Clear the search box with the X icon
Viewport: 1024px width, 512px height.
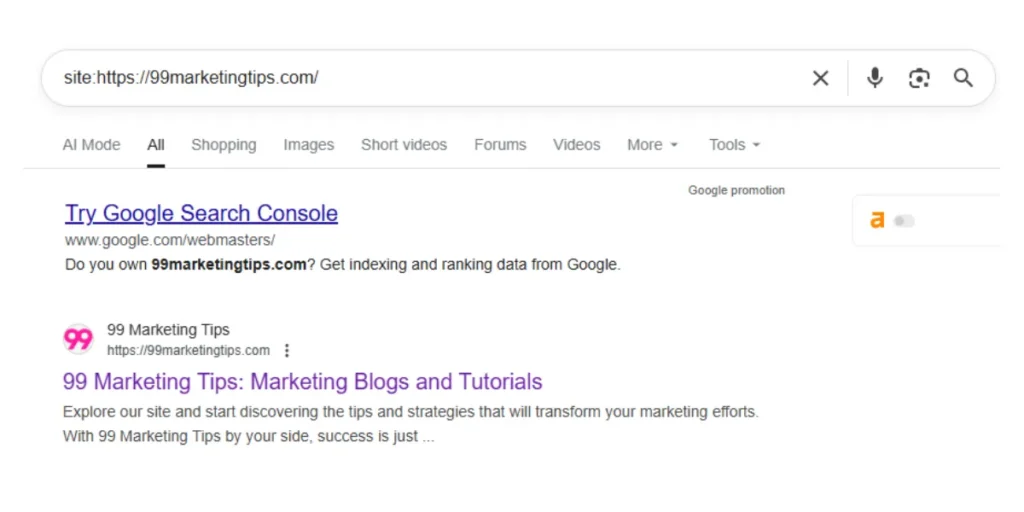(x=820, y=78)
